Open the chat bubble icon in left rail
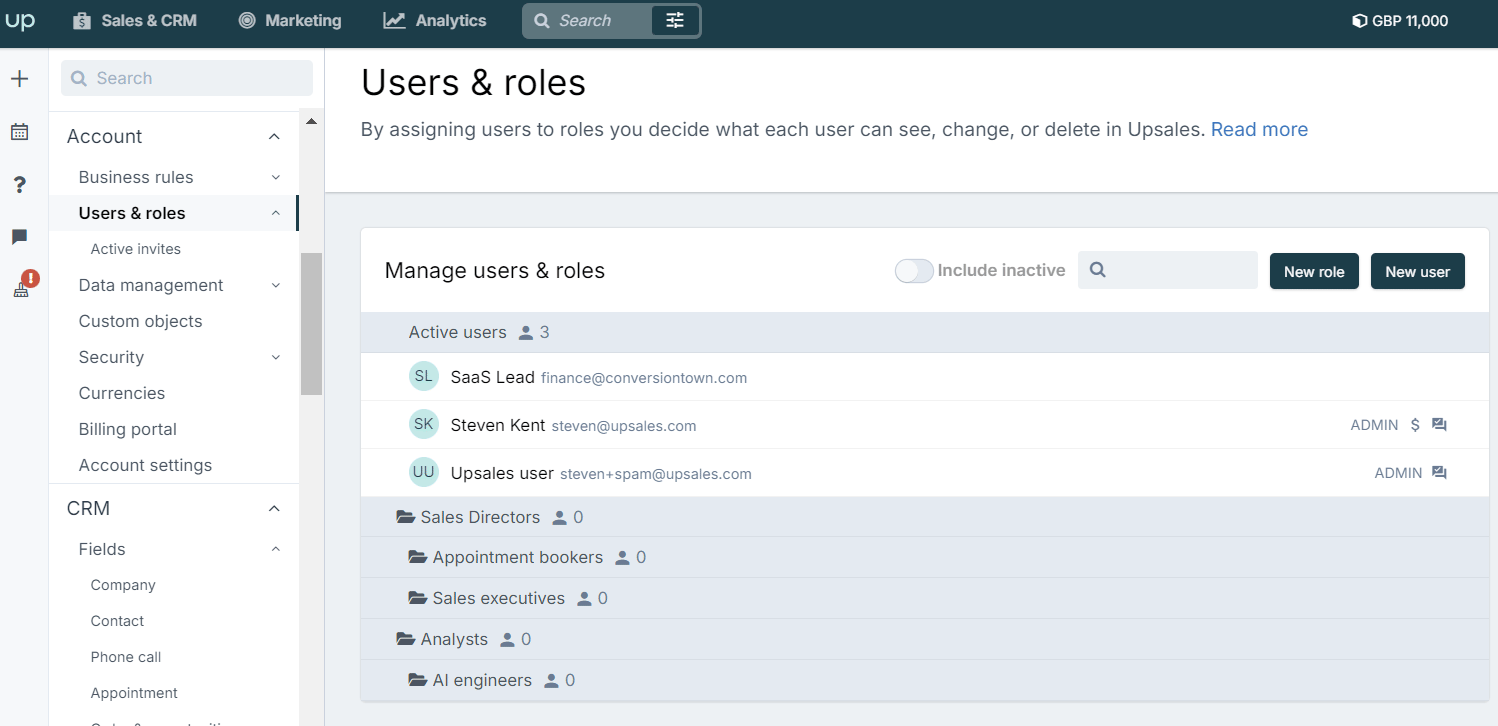Screen dimensions: 1498x726 click(19, 237)
